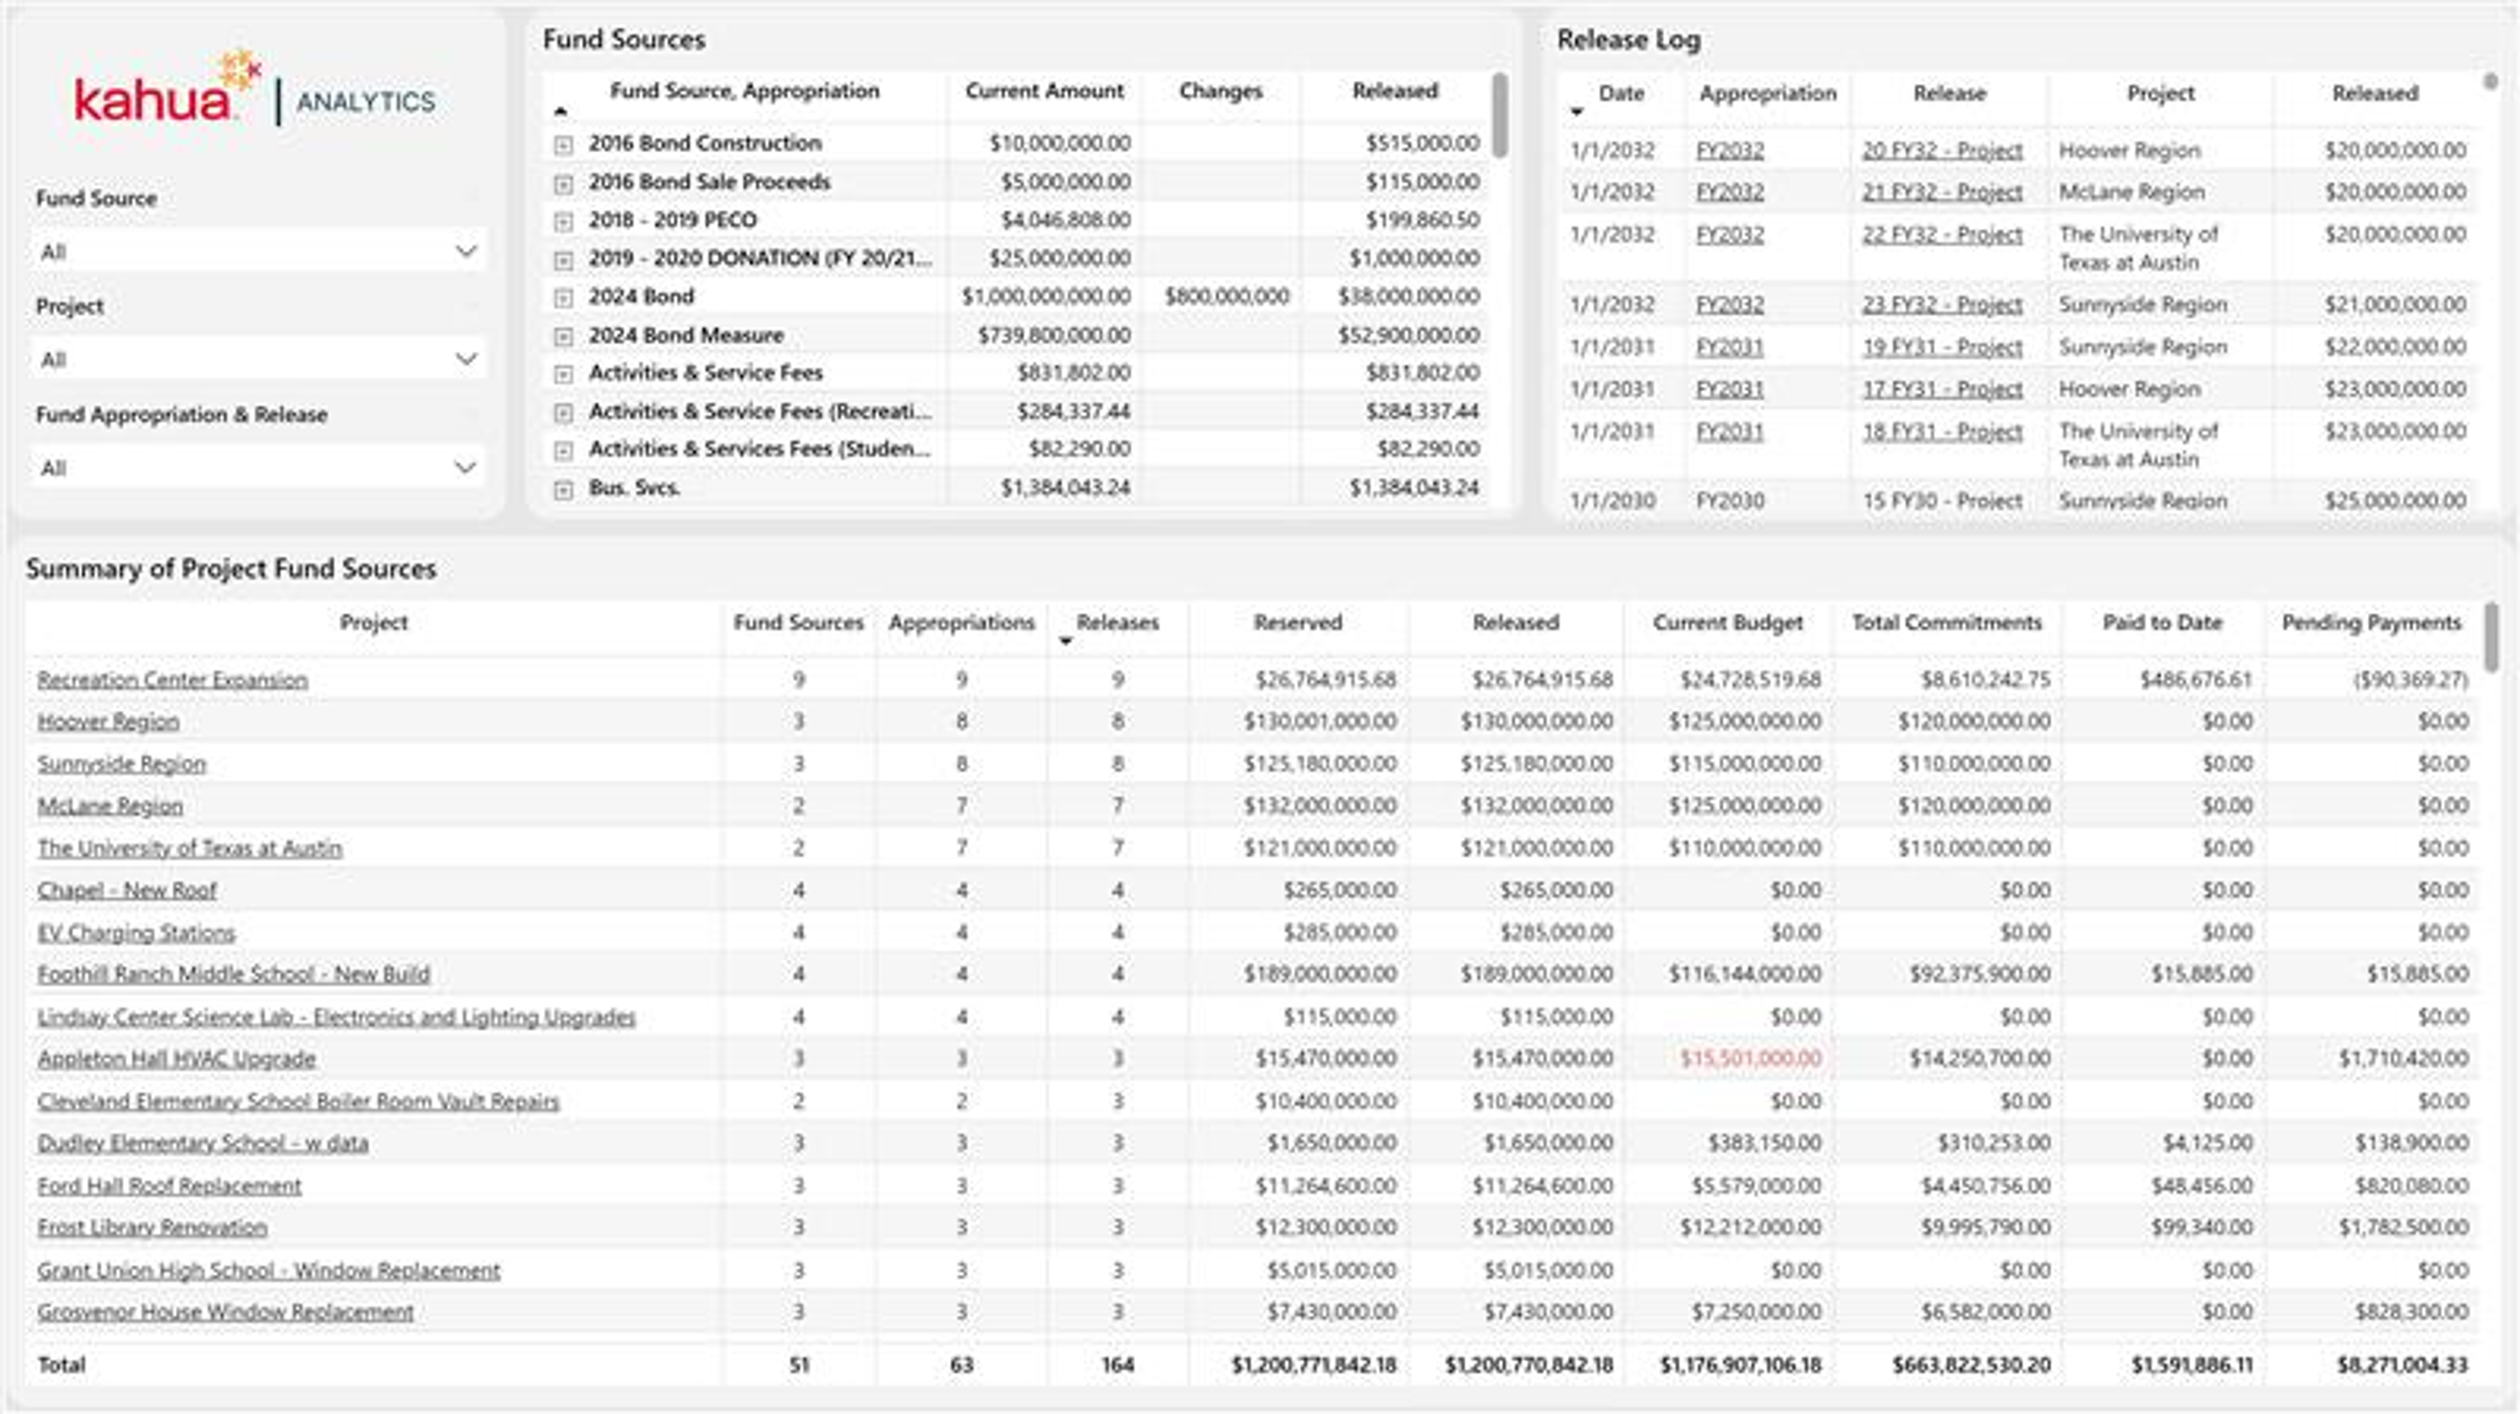This screenshot has height=1414, width=2520.
Task: Open the Appleton Hall HVAC Upgrade link
Action: click(177, 1059)
